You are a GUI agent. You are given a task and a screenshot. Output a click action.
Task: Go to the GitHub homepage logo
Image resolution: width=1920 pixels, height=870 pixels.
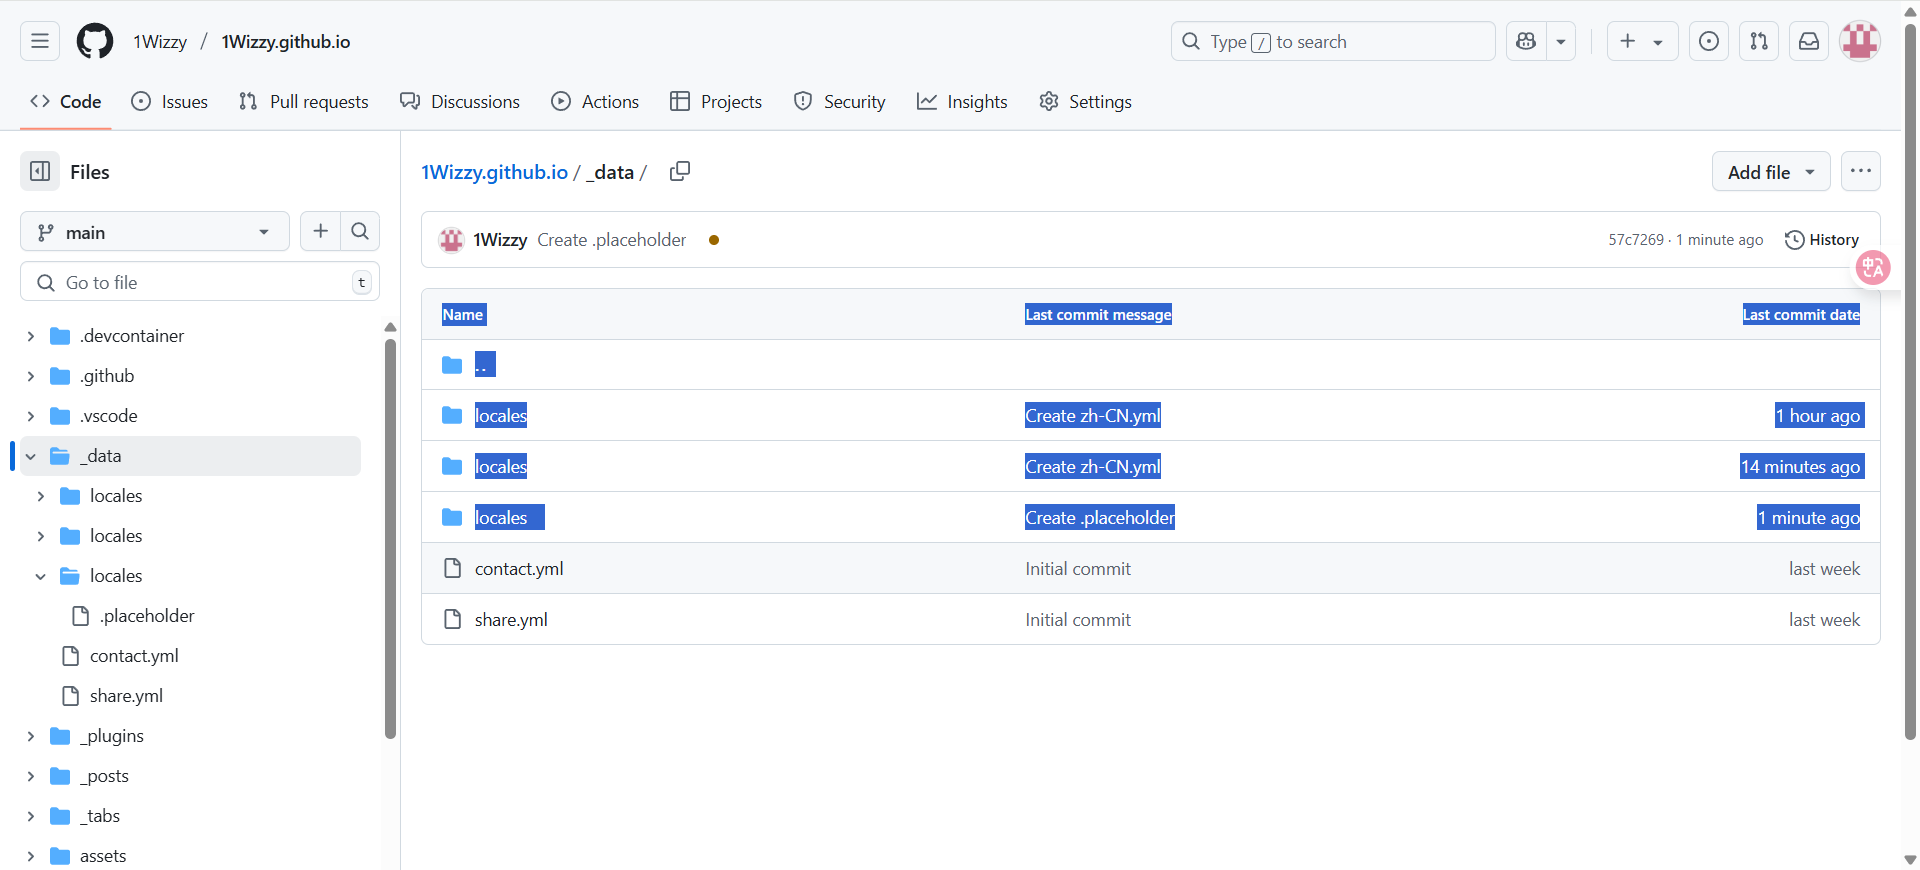[x=95, y=41]
